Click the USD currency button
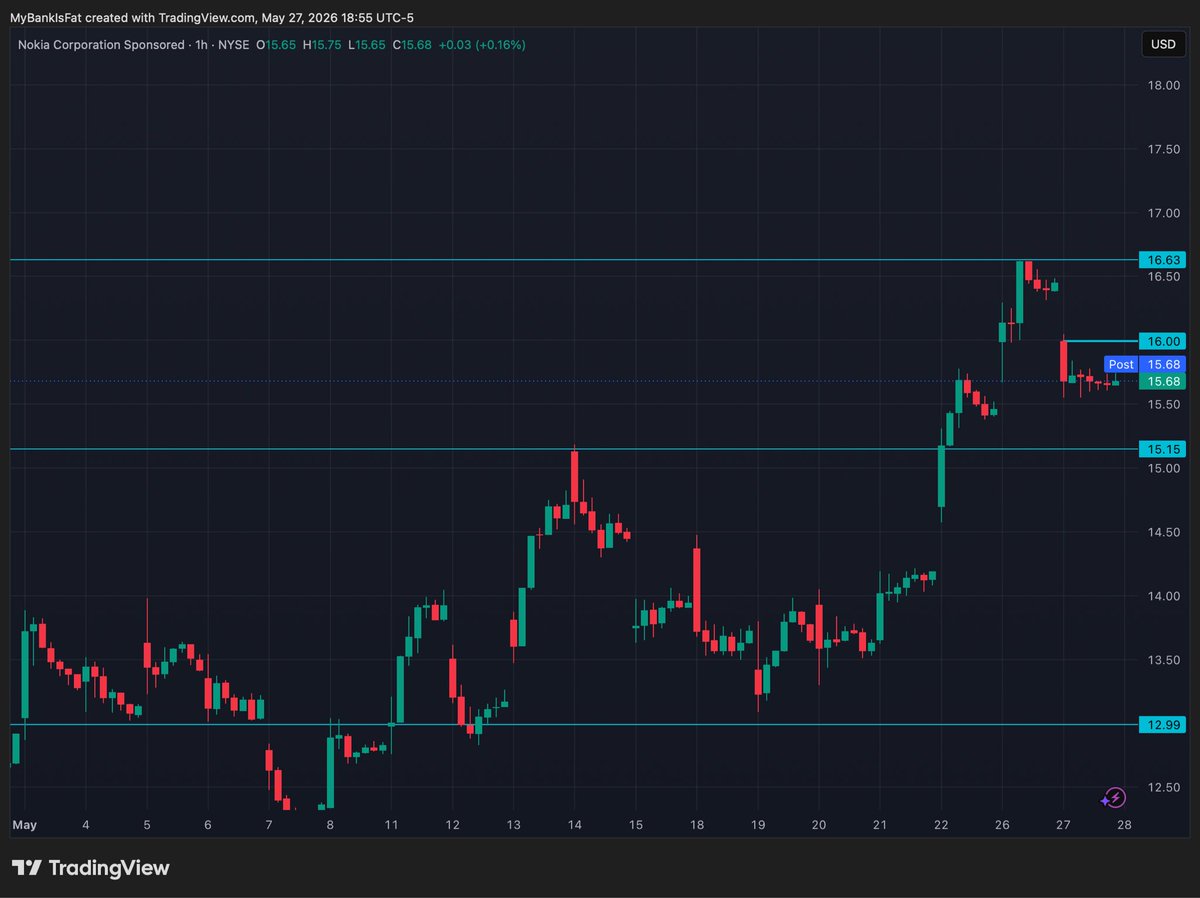 1163,44
